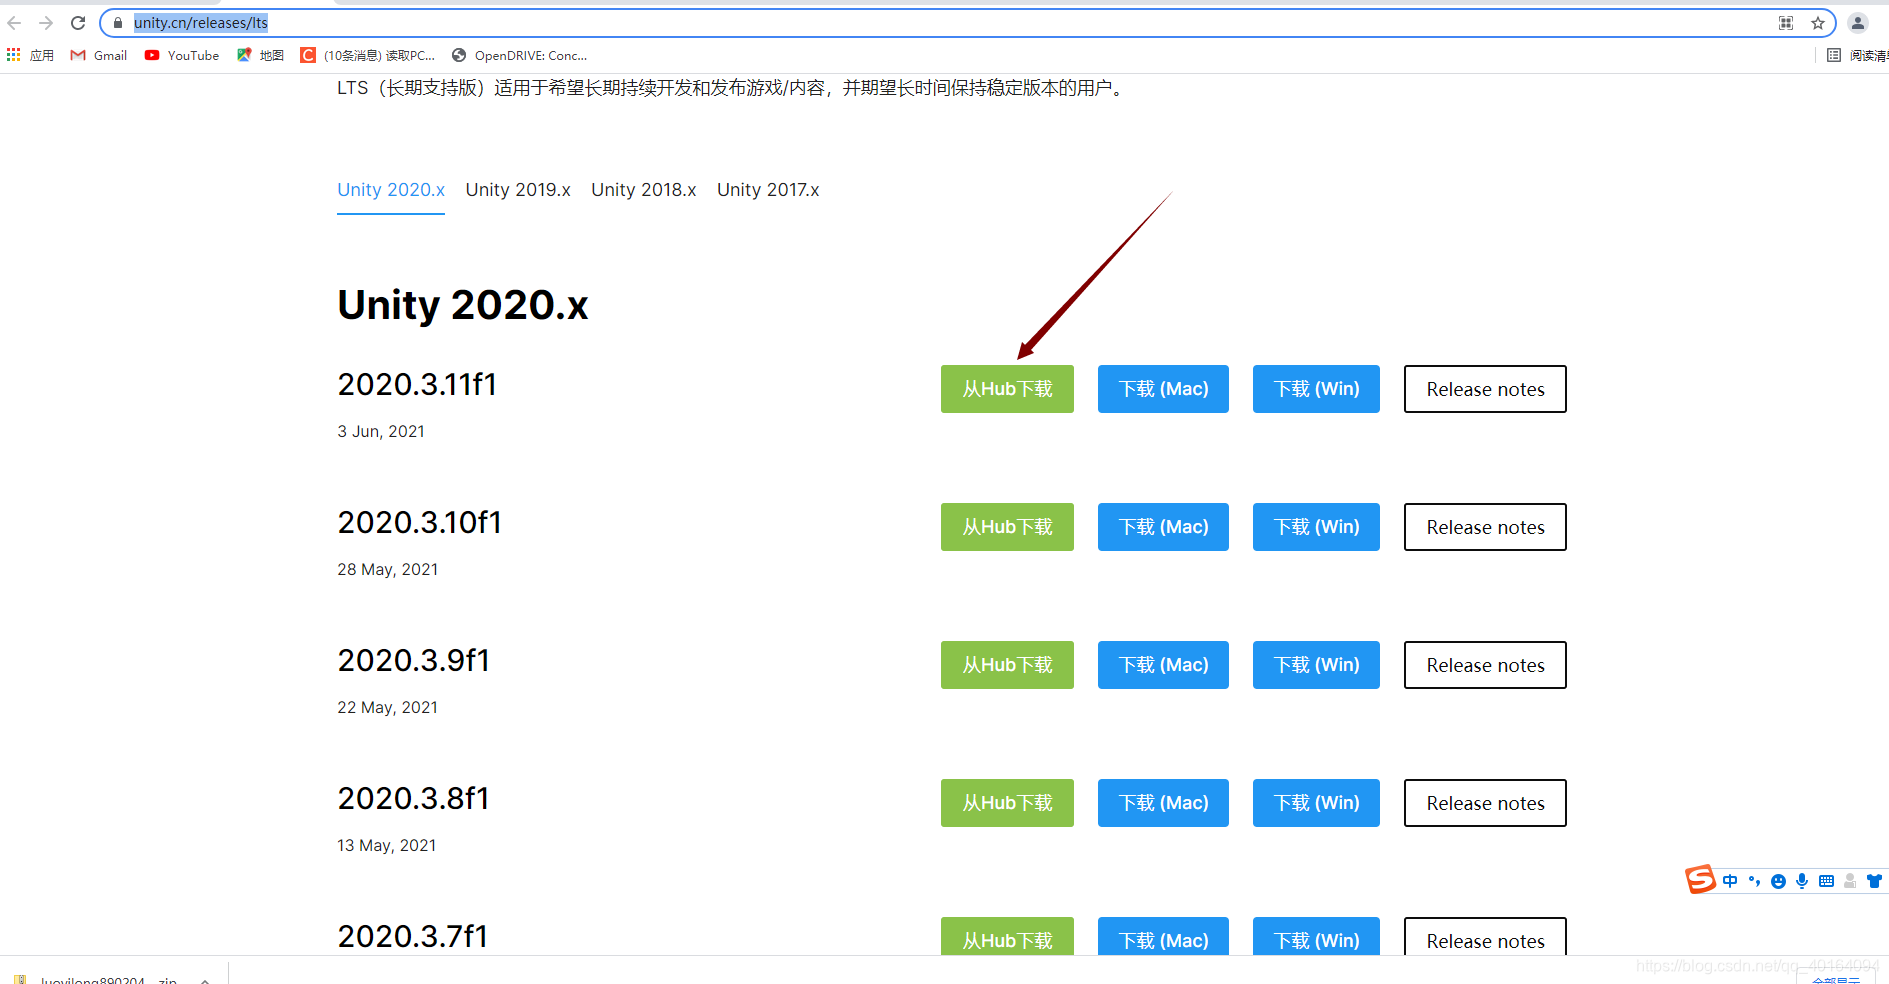Screen dimensions: 1889x984
Task: Open the emoji smiley in Sogou bar
Action: point(1778,881)
